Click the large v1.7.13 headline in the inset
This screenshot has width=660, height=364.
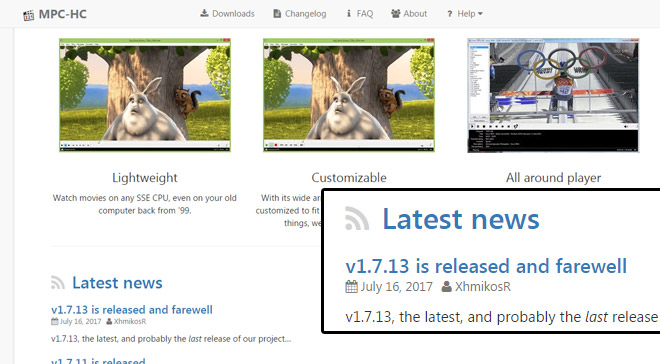tap(486, 266)
